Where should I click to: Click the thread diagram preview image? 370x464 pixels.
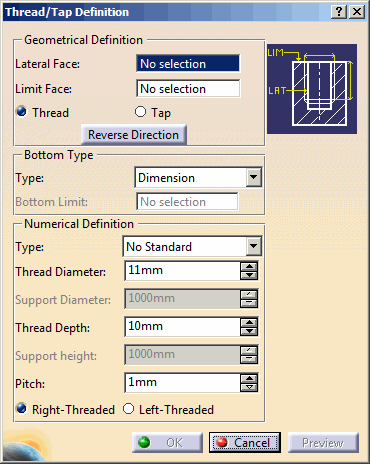312,89
